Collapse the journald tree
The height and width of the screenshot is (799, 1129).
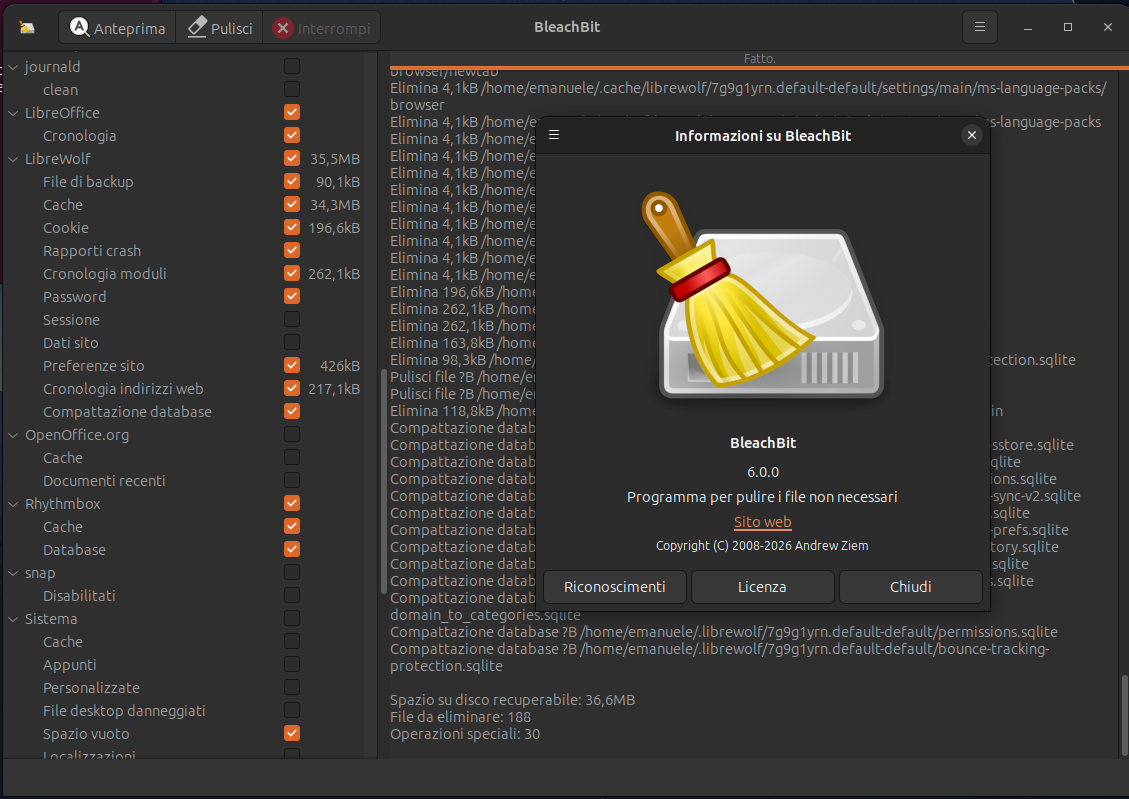coord(12,66)
